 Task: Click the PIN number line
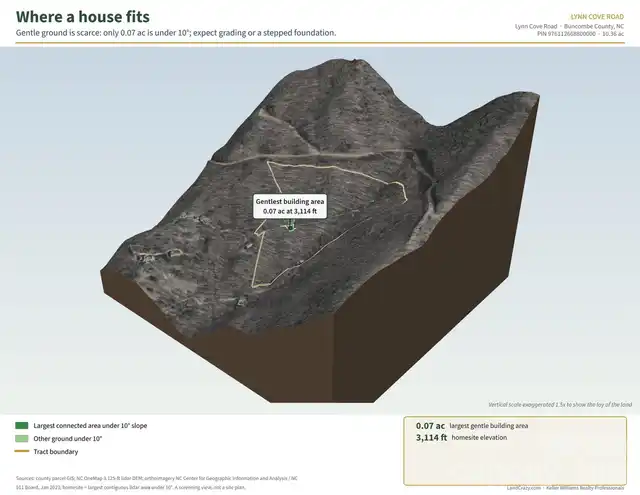pyautogui.click(x=580, y=34)
